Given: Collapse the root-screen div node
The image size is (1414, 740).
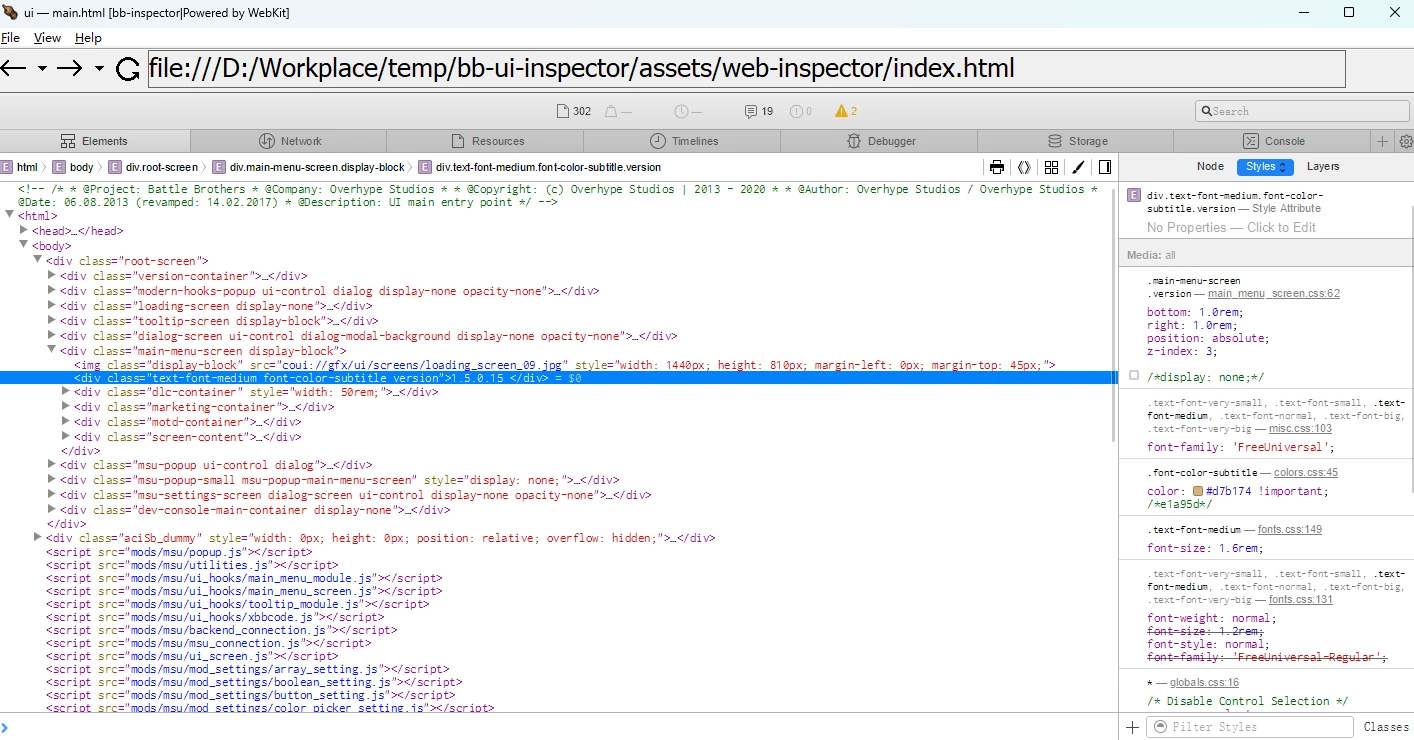Looking at the screenshot, I should 38,260.
